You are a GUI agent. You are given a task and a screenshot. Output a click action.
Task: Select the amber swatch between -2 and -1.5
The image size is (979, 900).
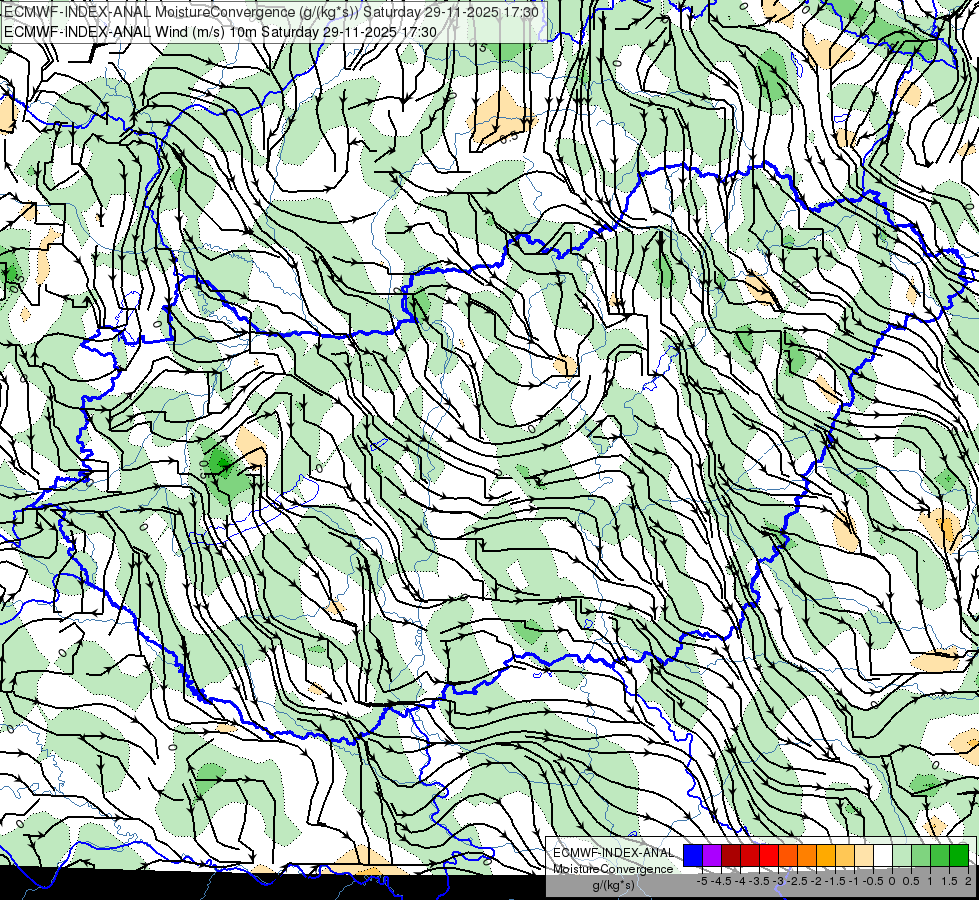tap(826, 855)
